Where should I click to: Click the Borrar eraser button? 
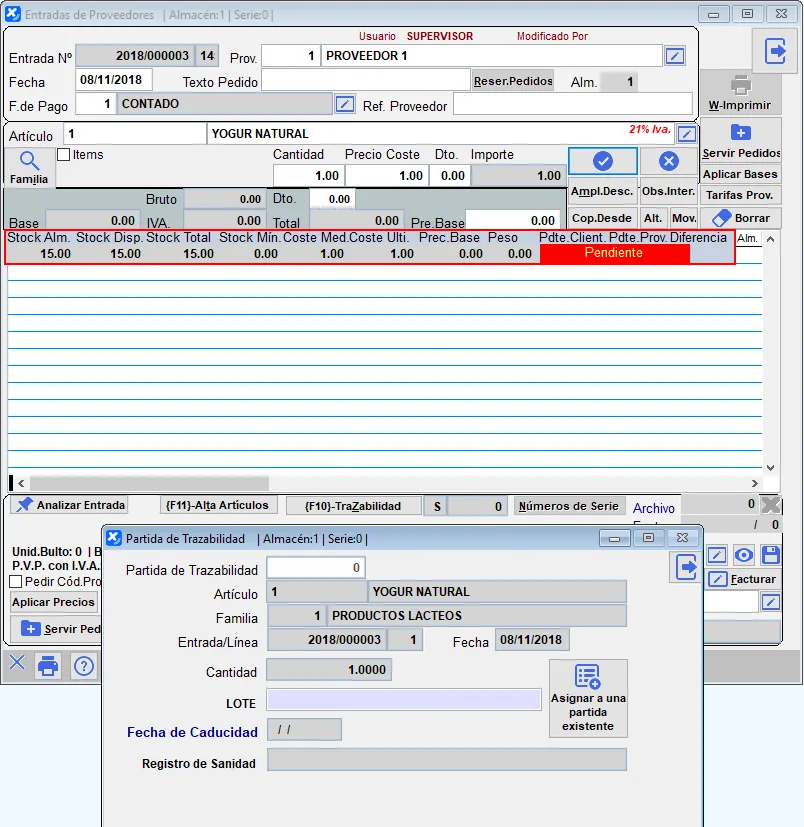(x=741, y=217)
